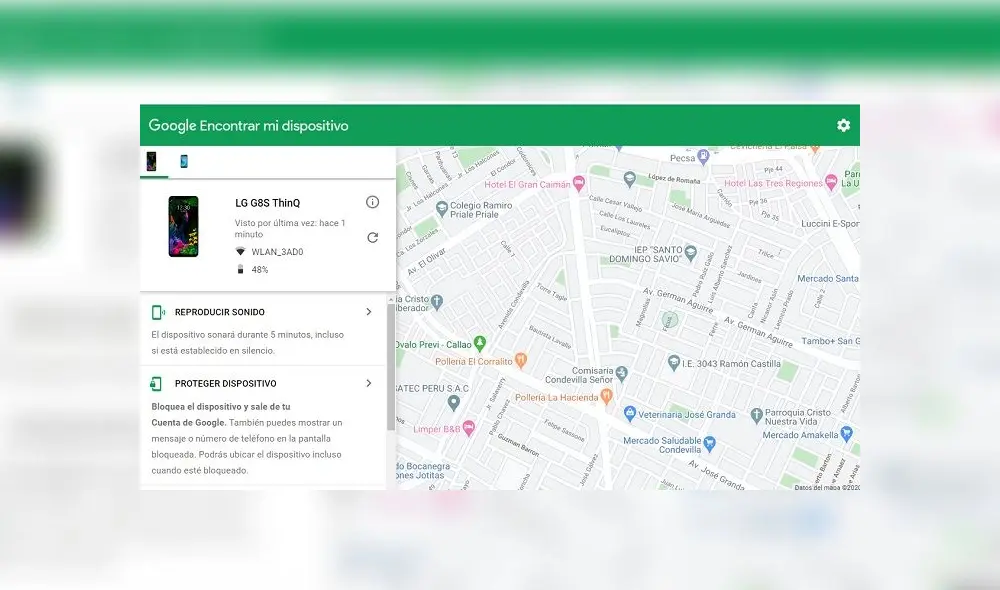Switch to the LG G8S ThinQ device tab
This screenshot has height=590, width=1000.
(152, 160)
